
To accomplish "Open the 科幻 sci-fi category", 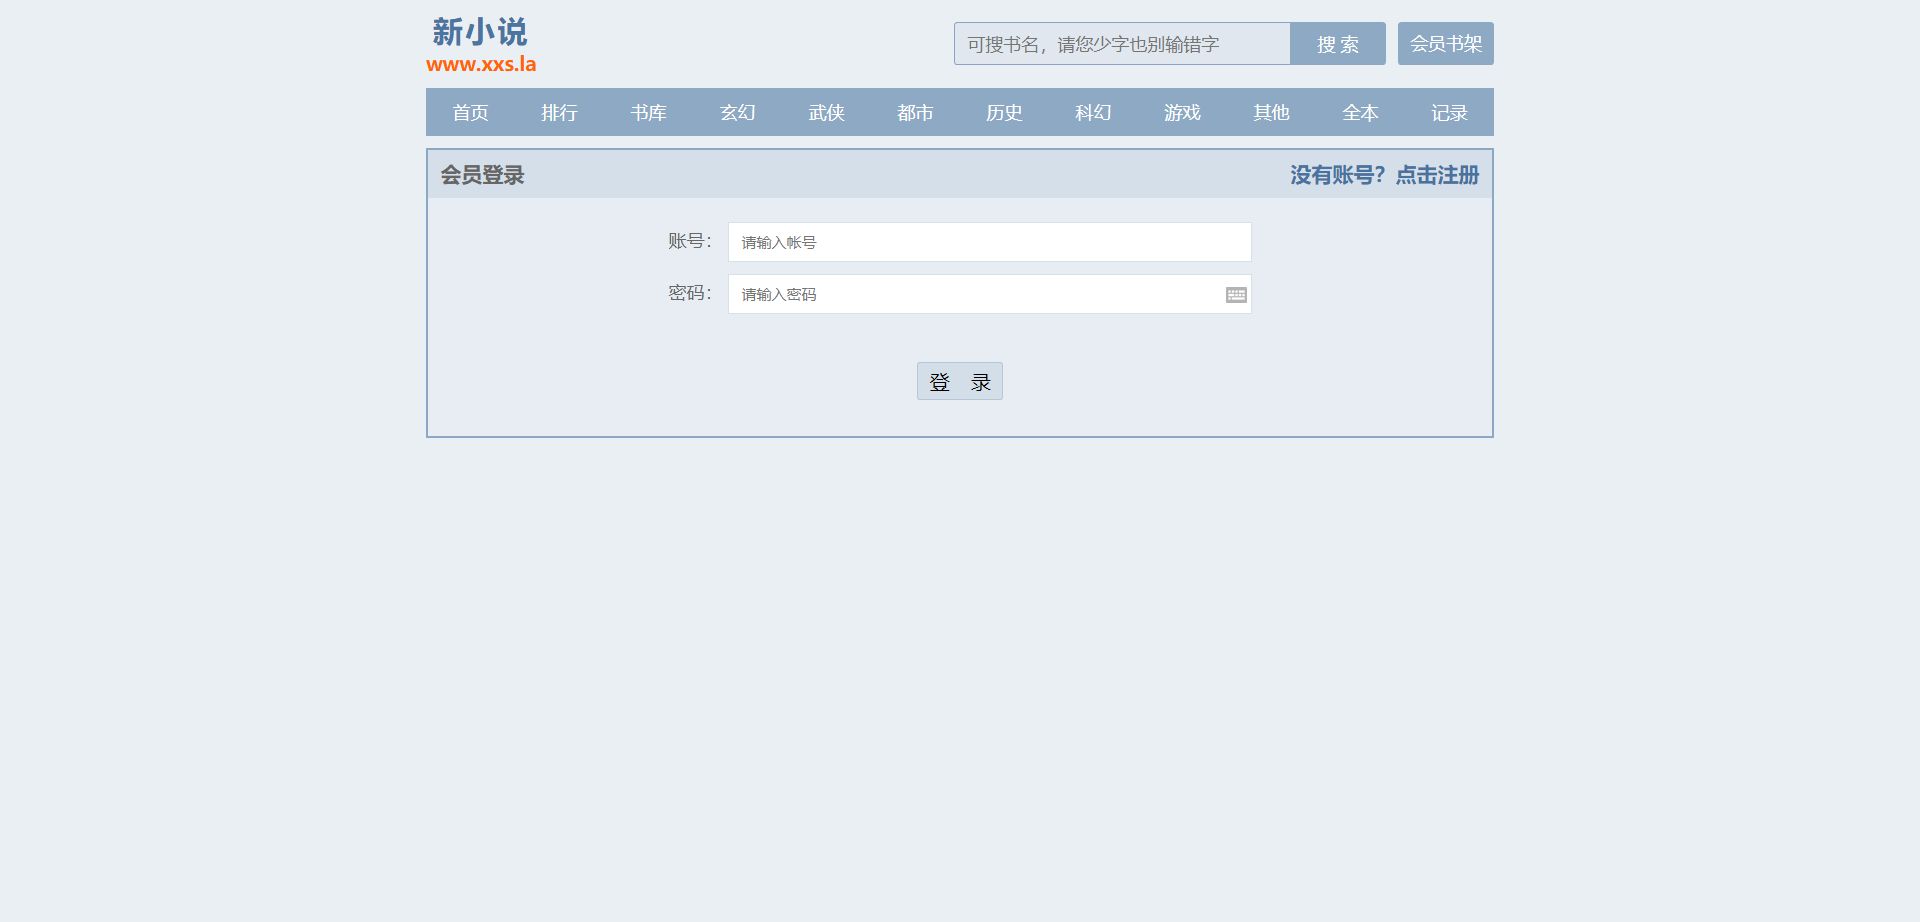I will (1093, 113).
